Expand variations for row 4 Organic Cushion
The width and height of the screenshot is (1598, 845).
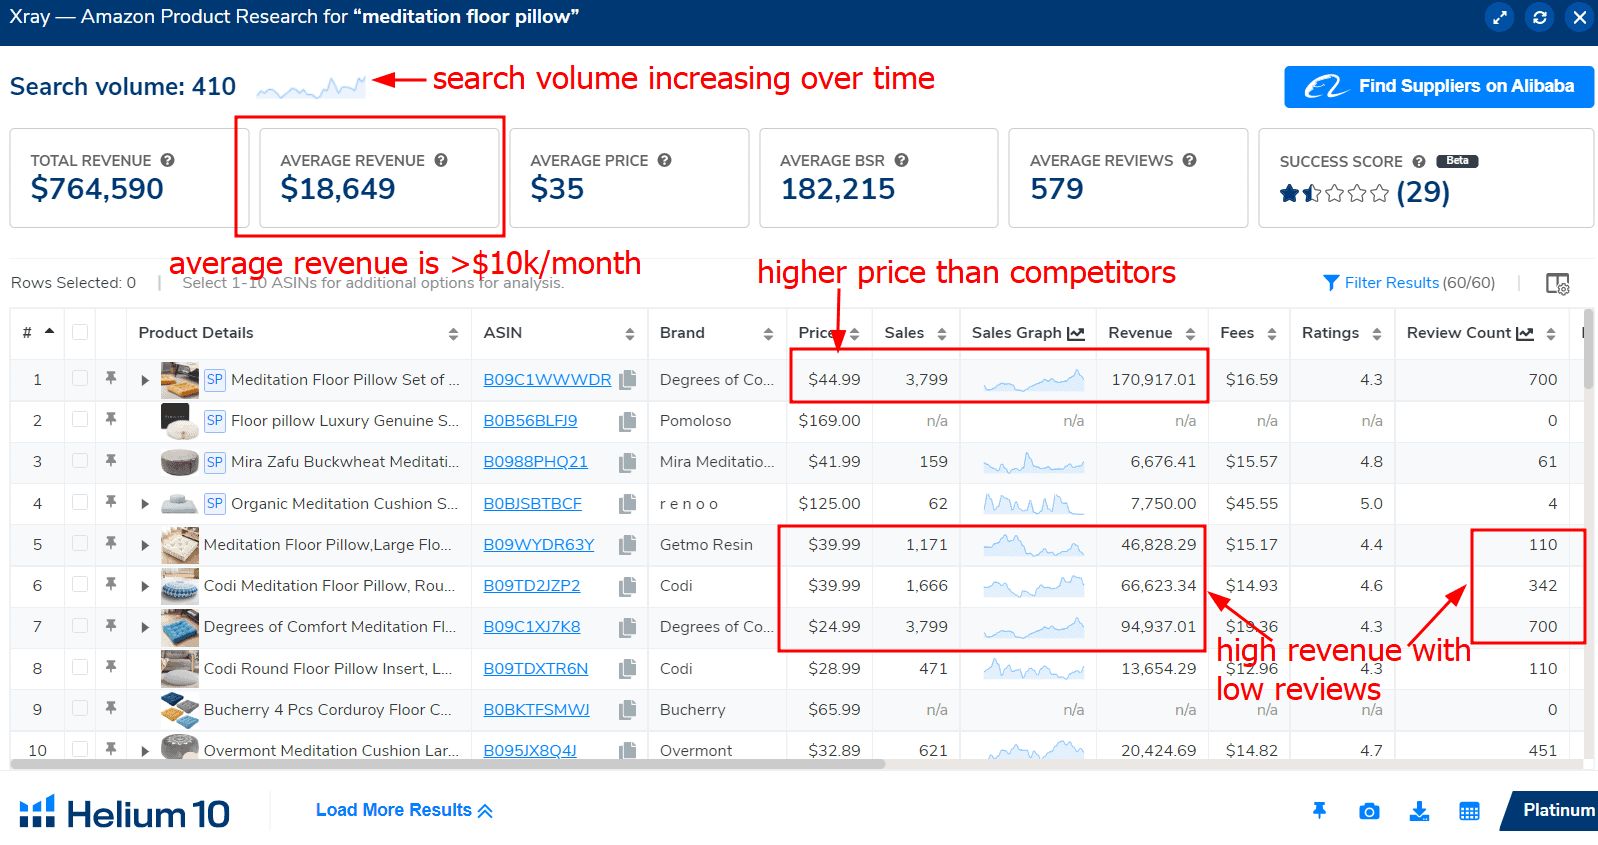(145, 504)
